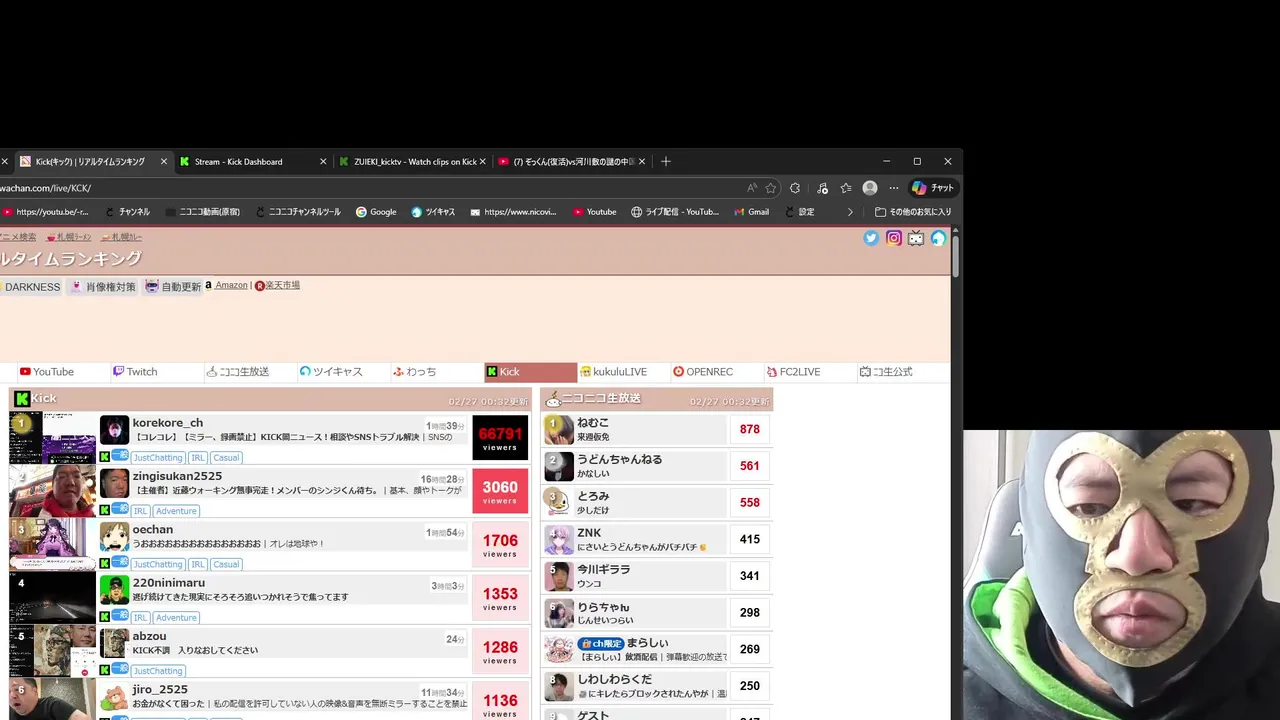Open the browser Favorites hub icon

pos(846,188)
